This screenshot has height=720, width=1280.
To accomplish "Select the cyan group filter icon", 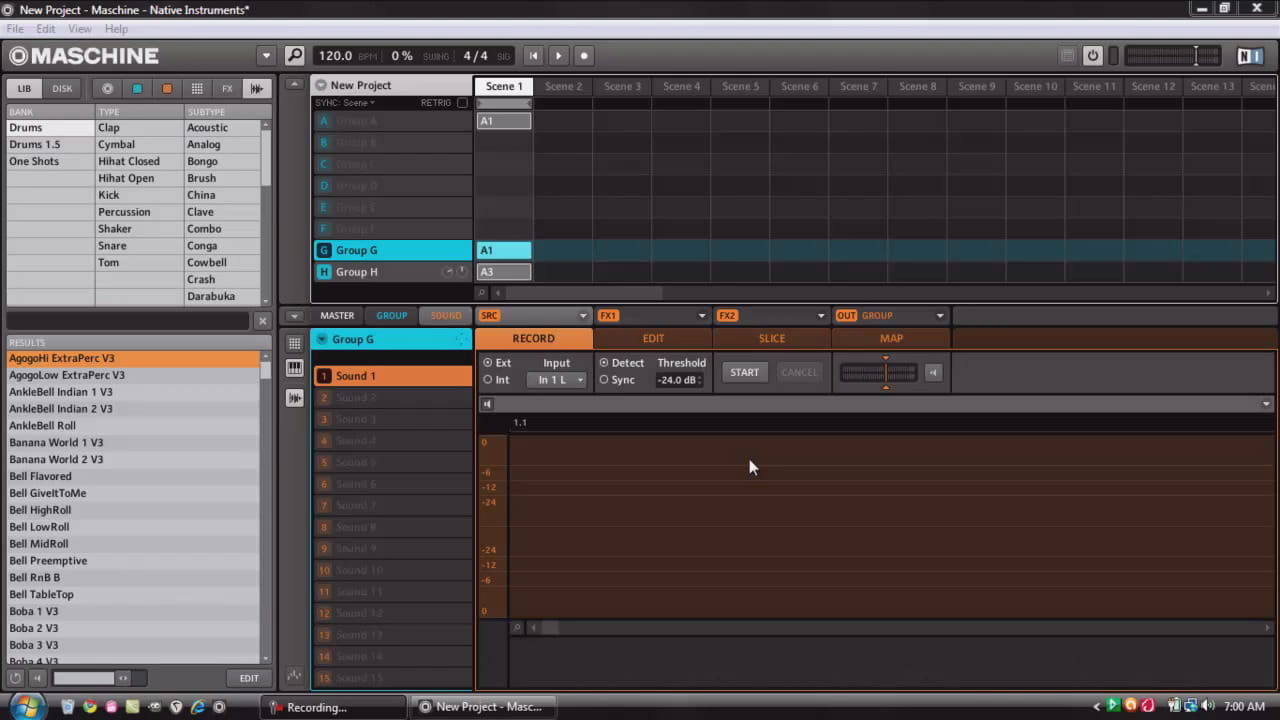I will click(x=137, y=88).
